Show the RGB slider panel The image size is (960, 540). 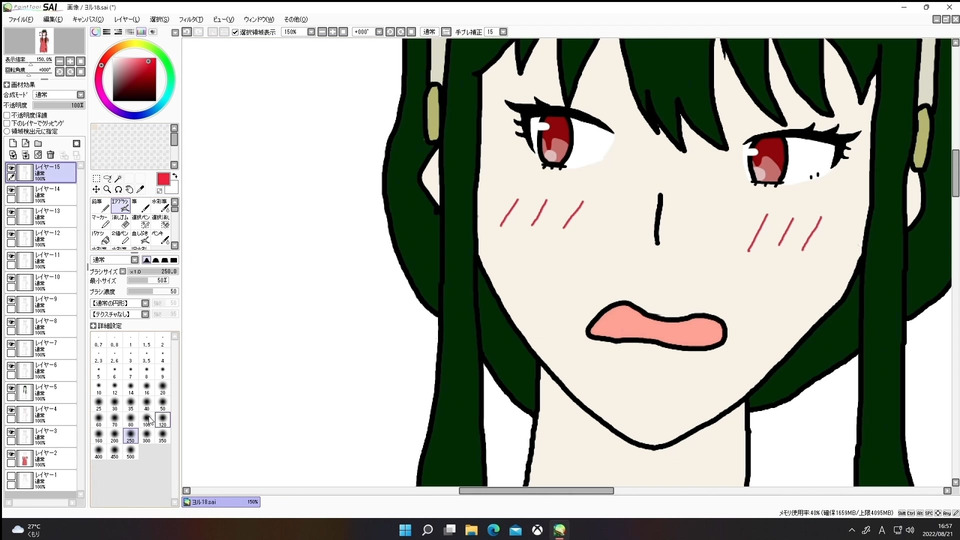point(107,32)
